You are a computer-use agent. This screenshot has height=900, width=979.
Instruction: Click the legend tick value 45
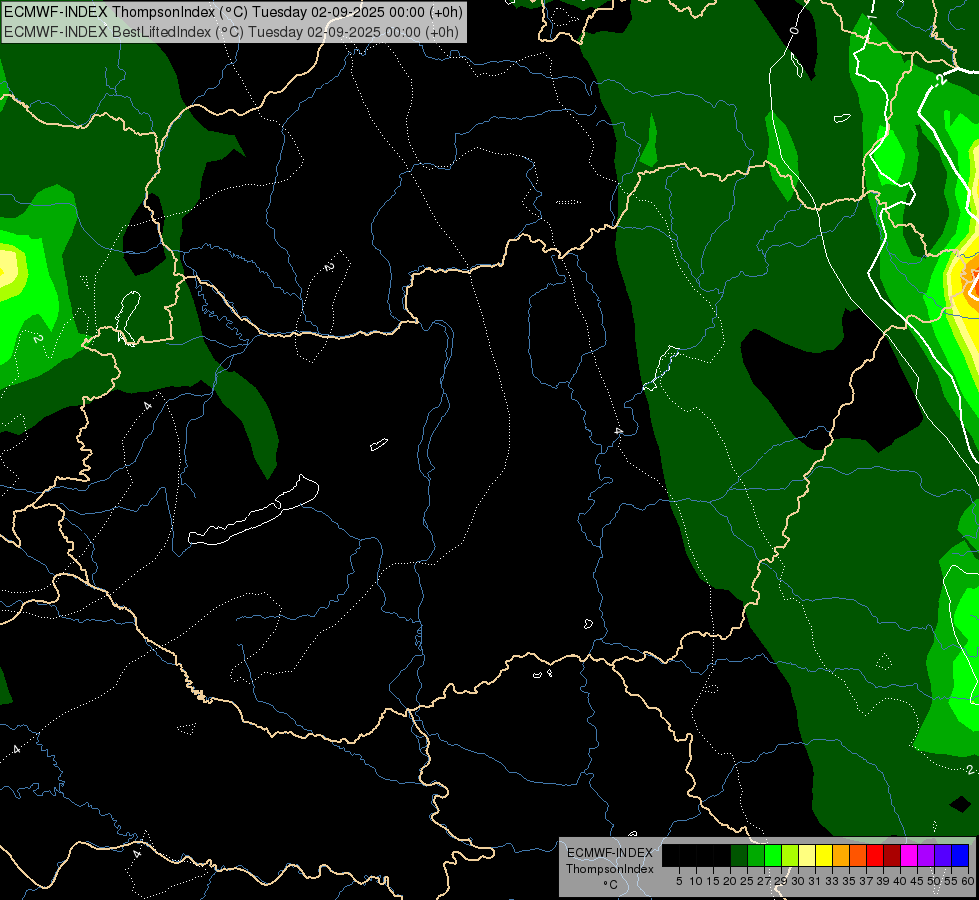coord(917,881)
